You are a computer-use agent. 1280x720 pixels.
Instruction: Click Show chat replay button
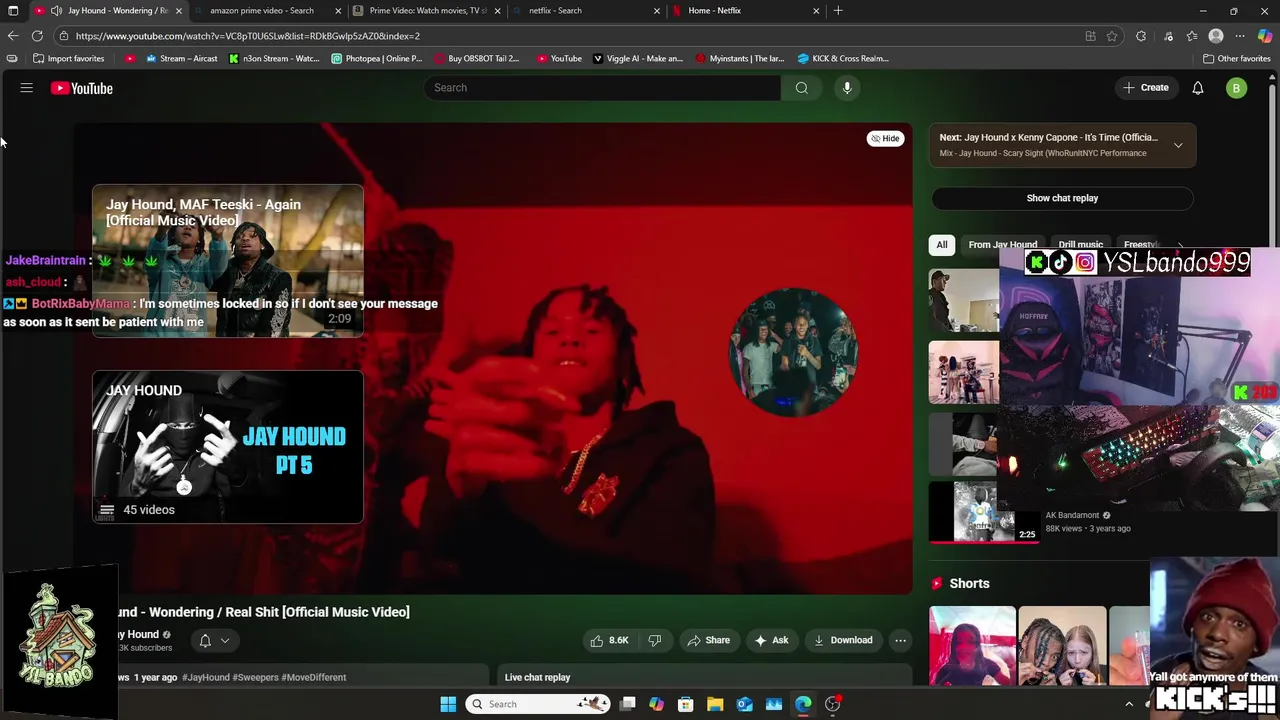pos(1062,198)
